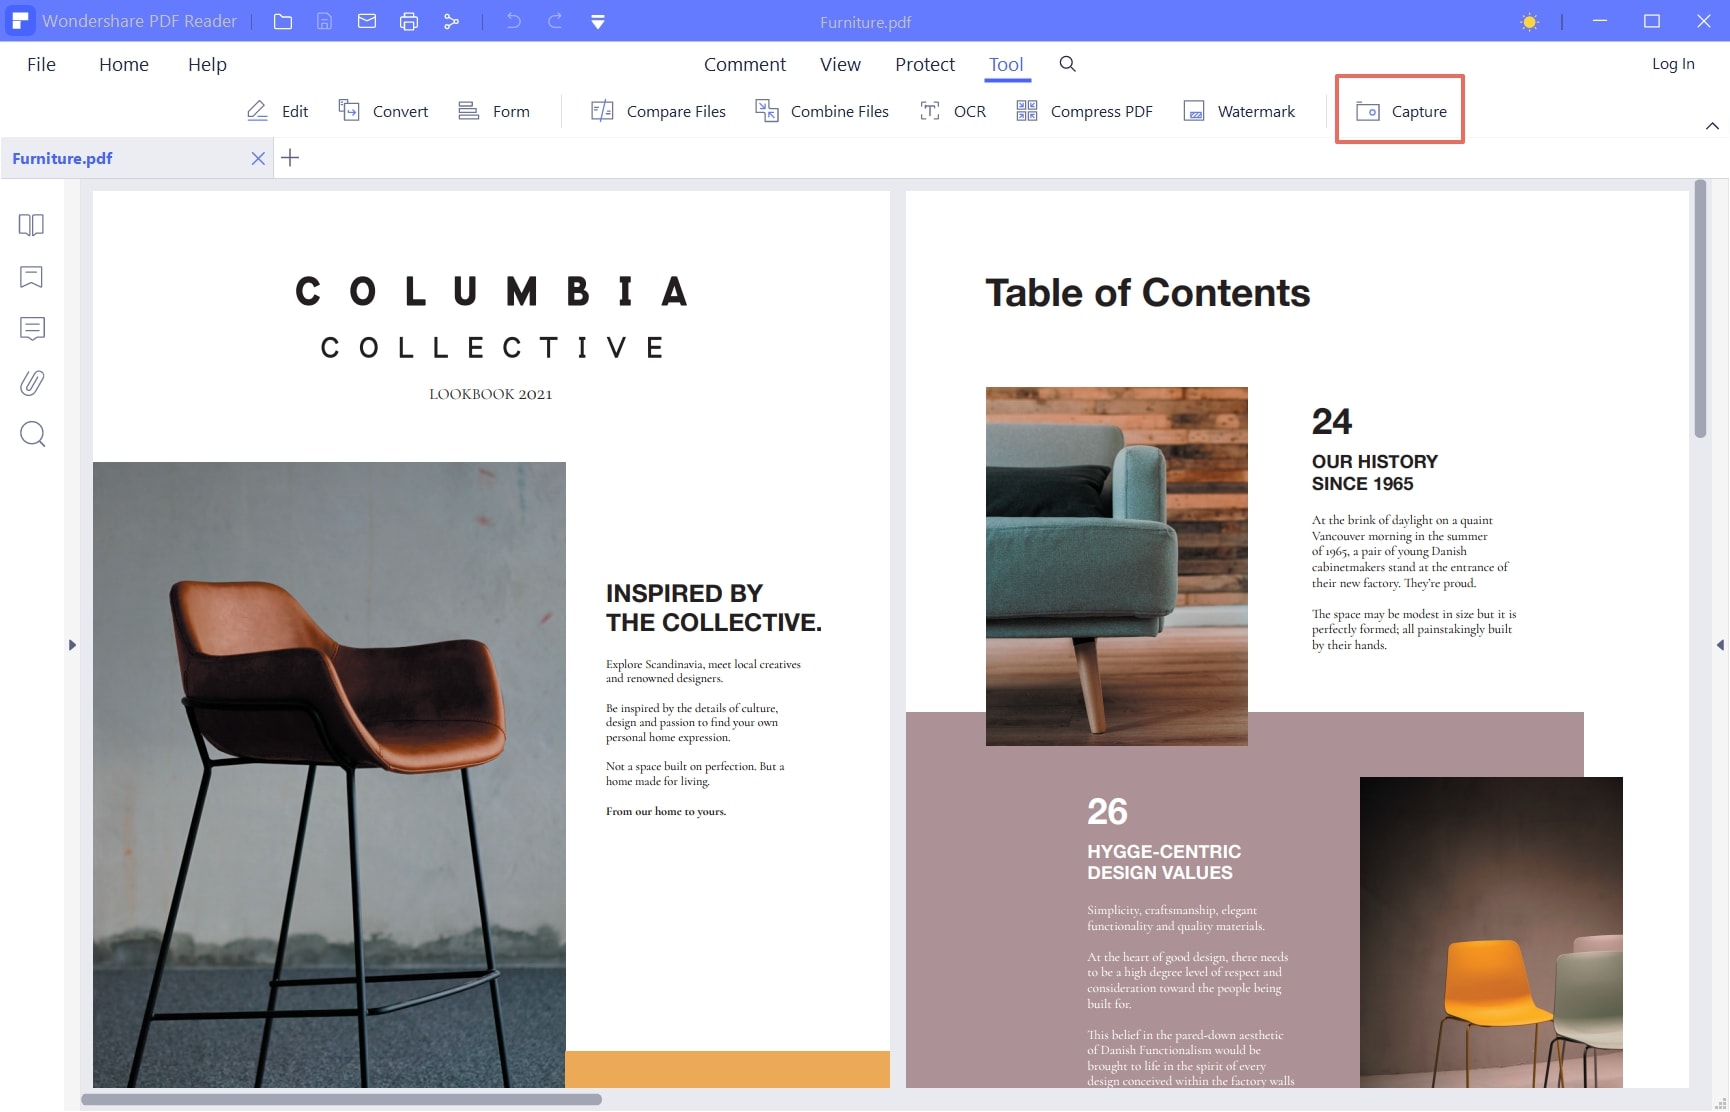The image size is (1730, 1112).
Task: Click the page number 24
Action: tap(1332, 422)
